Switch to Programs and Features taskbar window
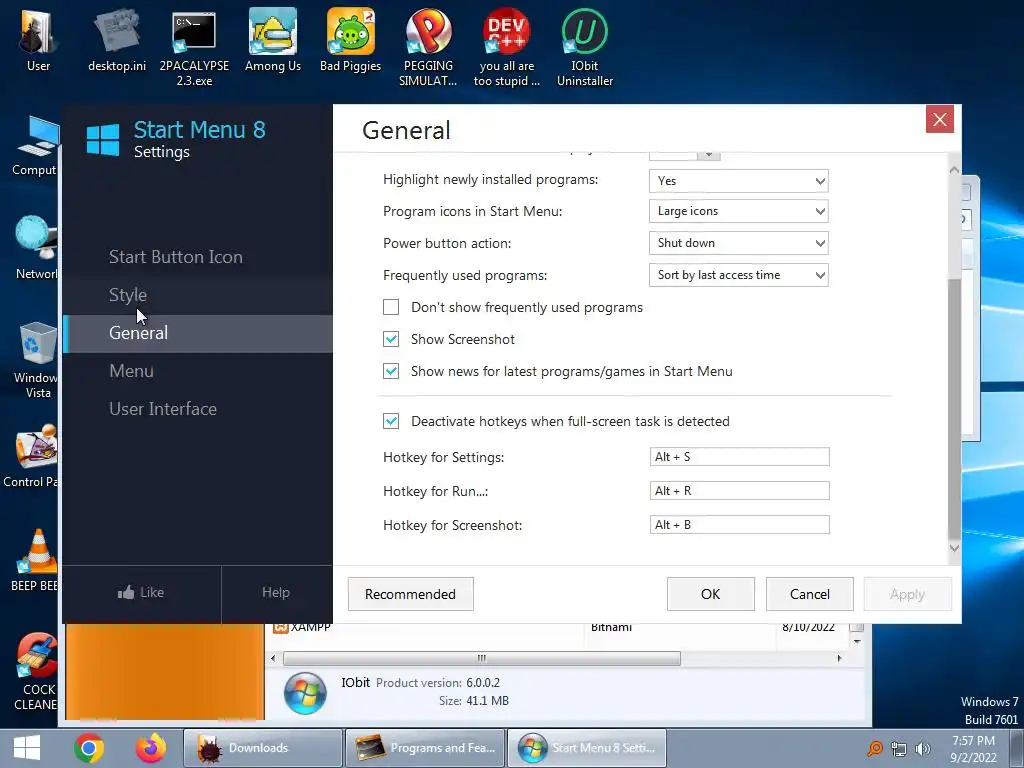Viewport: 1024px width, 768px height. click(424, 748)
